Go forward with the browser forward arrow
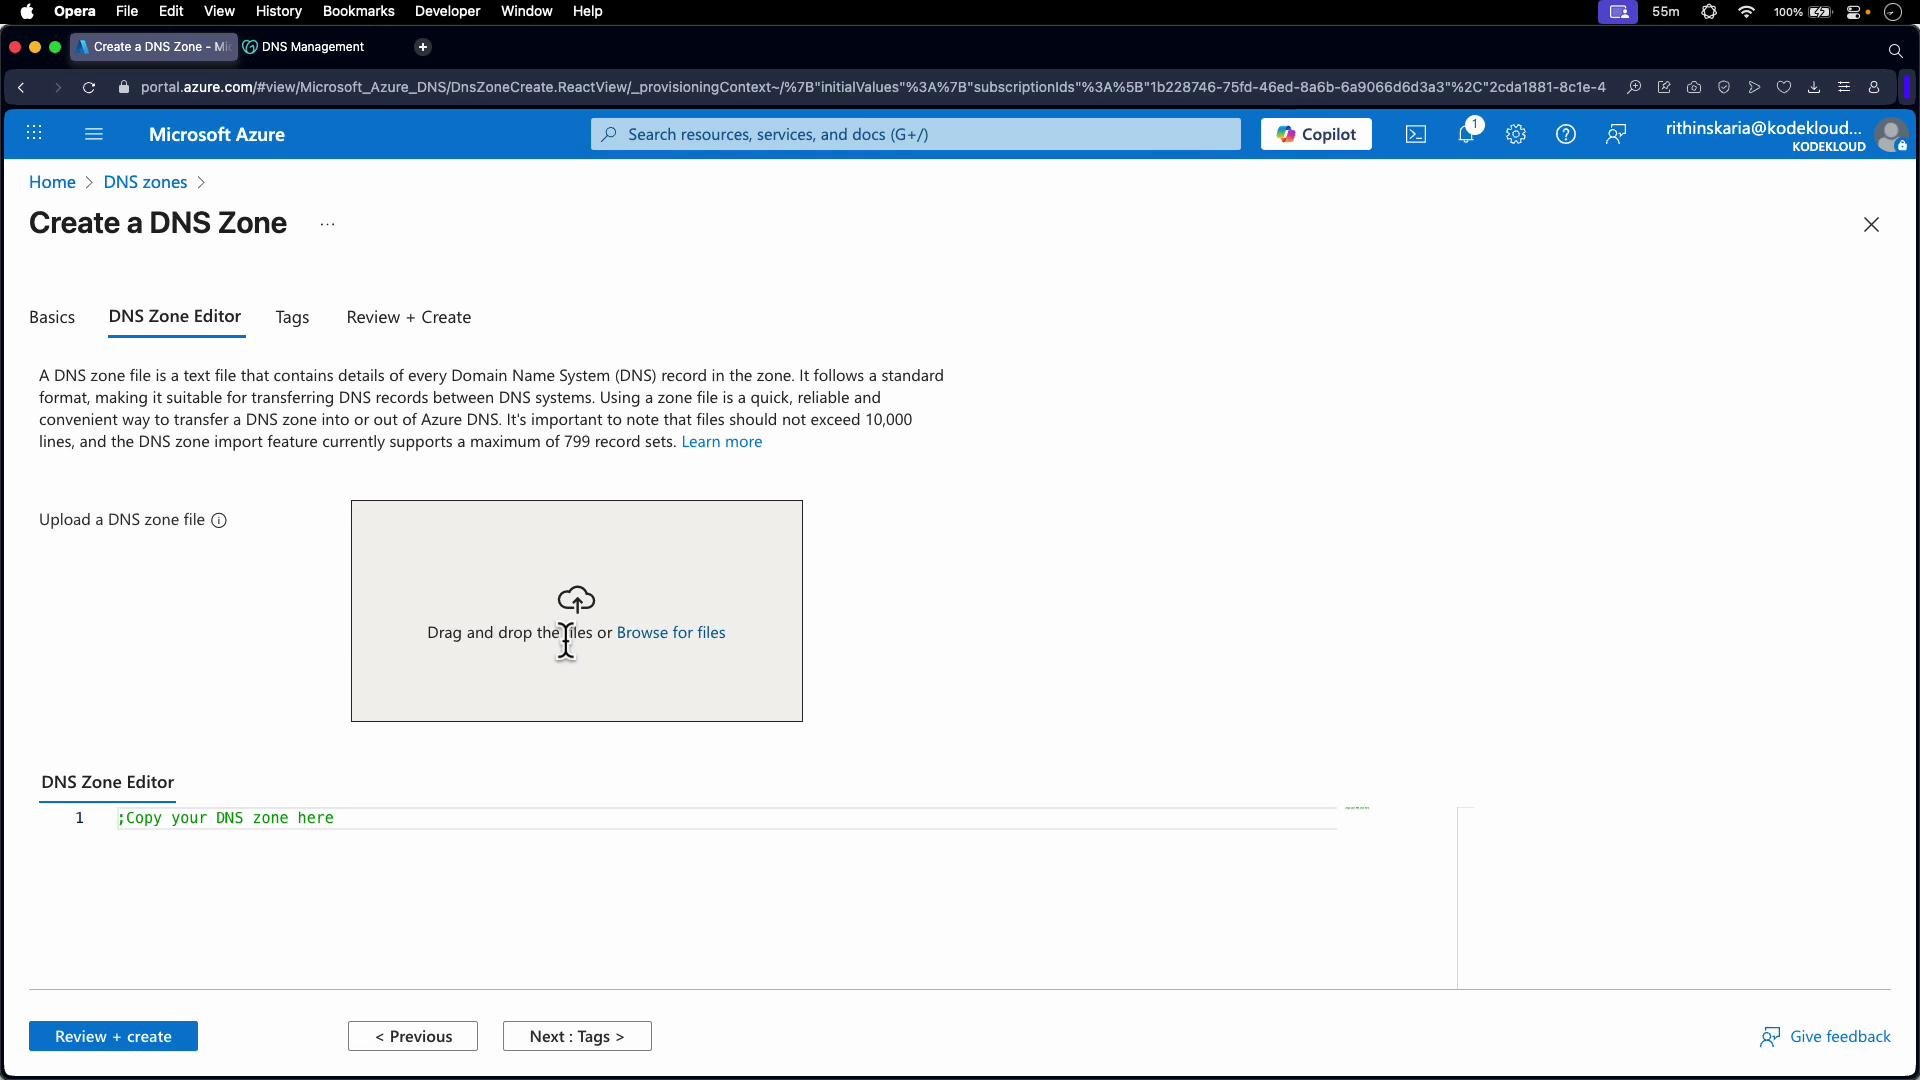The image size is (1920, 1080). pos(57,88)
